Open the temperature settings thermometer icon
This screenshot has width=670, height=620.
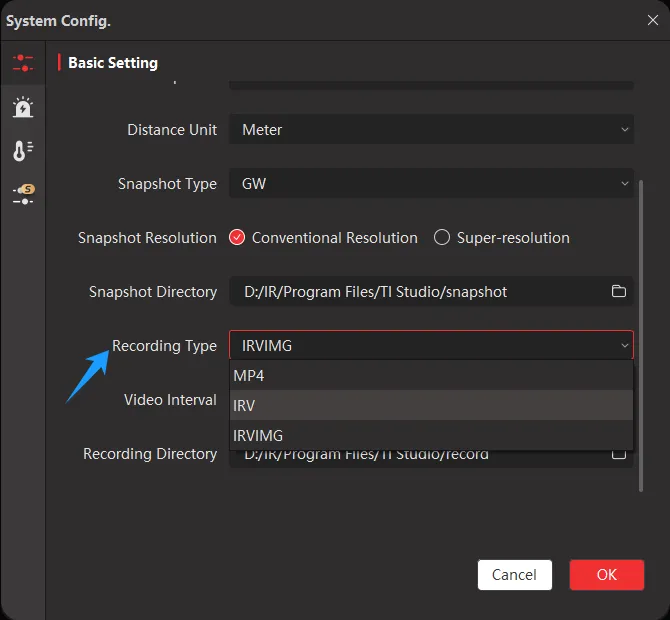22,151
